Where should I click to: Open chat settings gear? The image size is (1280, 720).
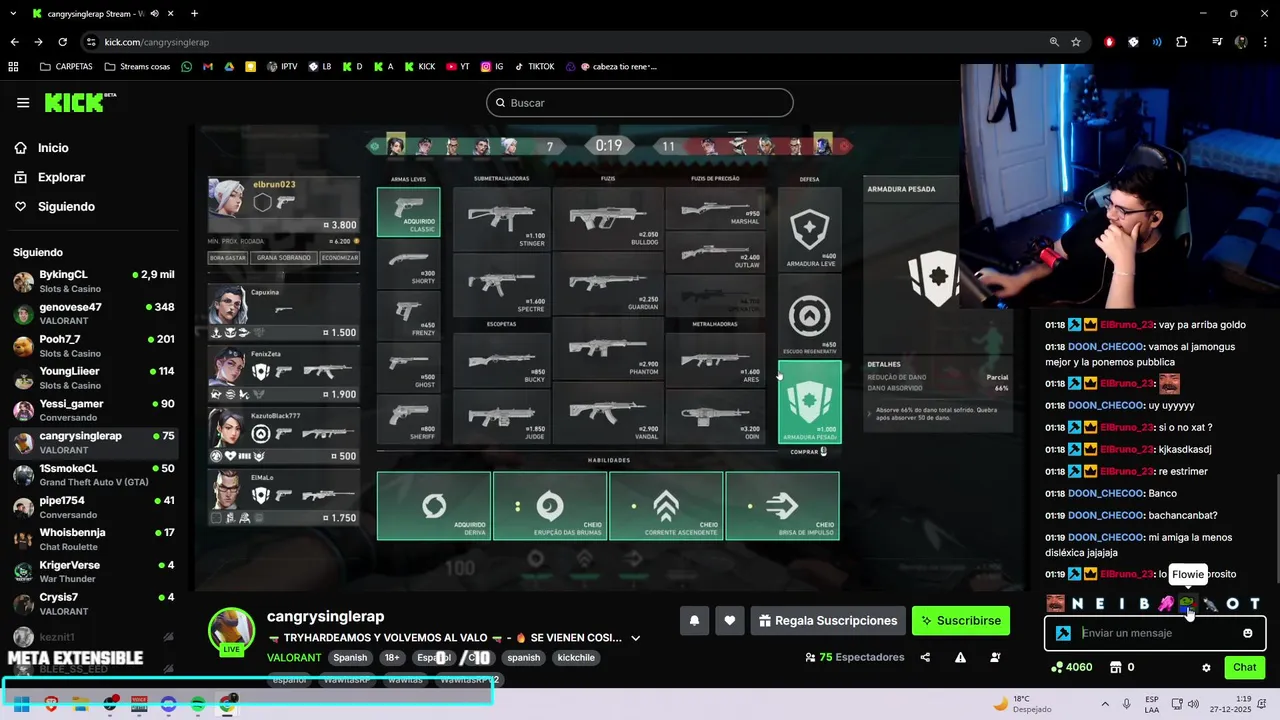point(1206,668)
